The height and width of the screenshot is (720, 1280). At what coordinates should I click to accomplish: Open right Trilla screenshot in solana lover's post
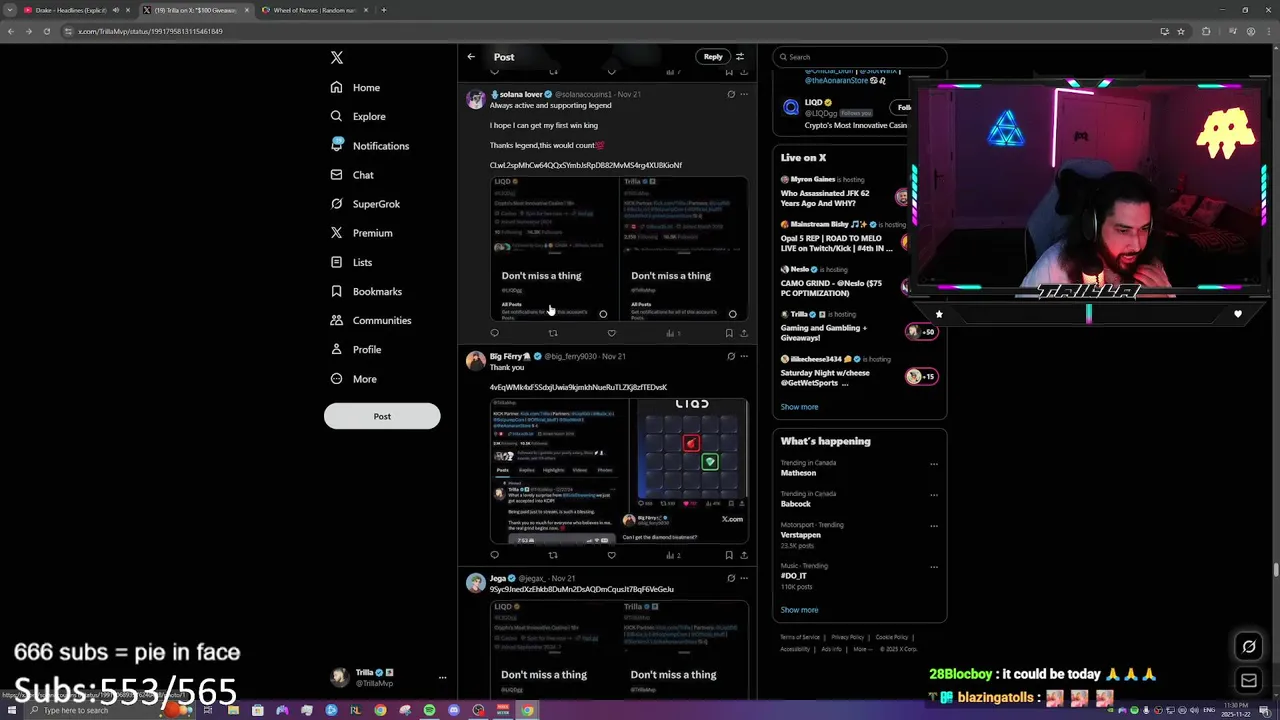(x=684, y=249)
